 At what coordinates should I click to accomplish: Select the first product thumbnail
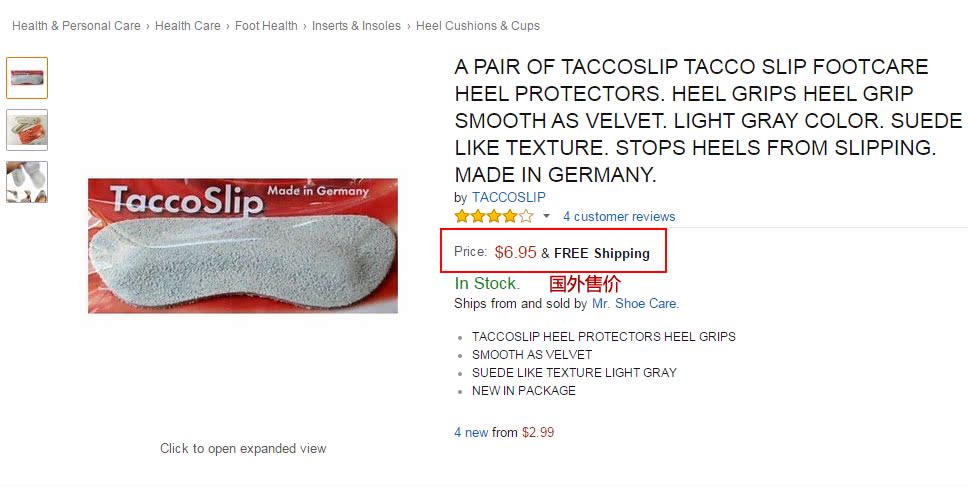(x=27, y=78)
